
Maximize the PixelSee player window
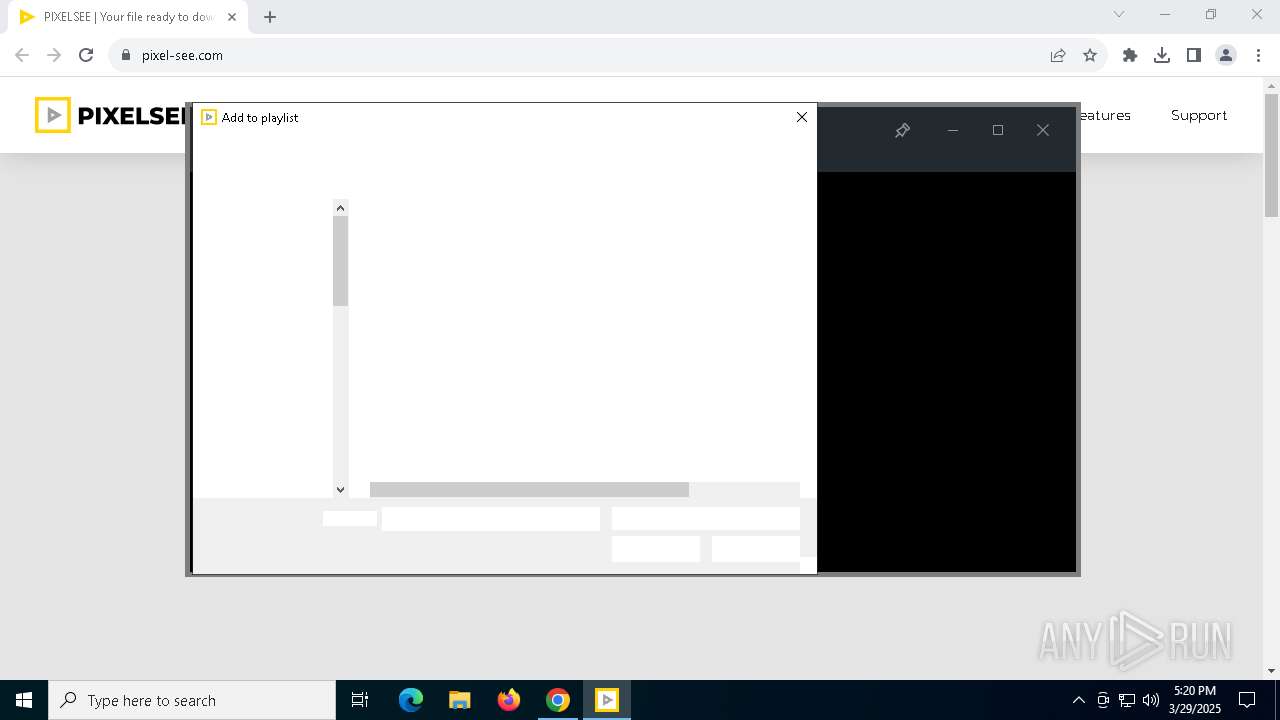click(997, 130)
